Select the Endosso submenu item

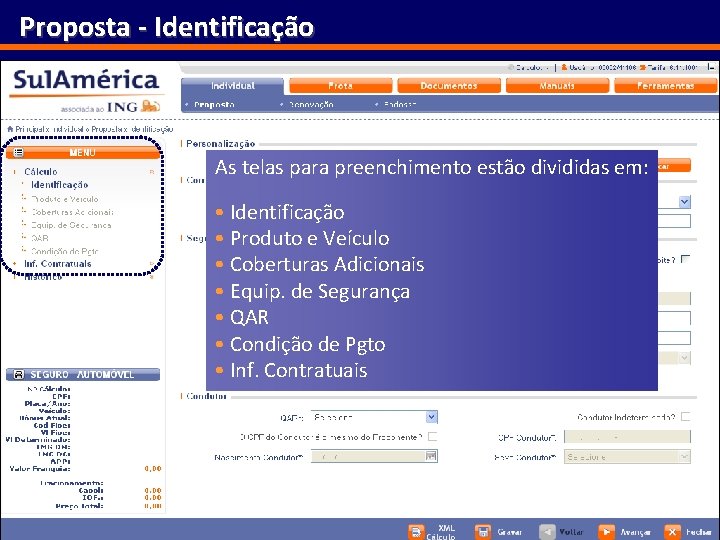pos(400,105)
